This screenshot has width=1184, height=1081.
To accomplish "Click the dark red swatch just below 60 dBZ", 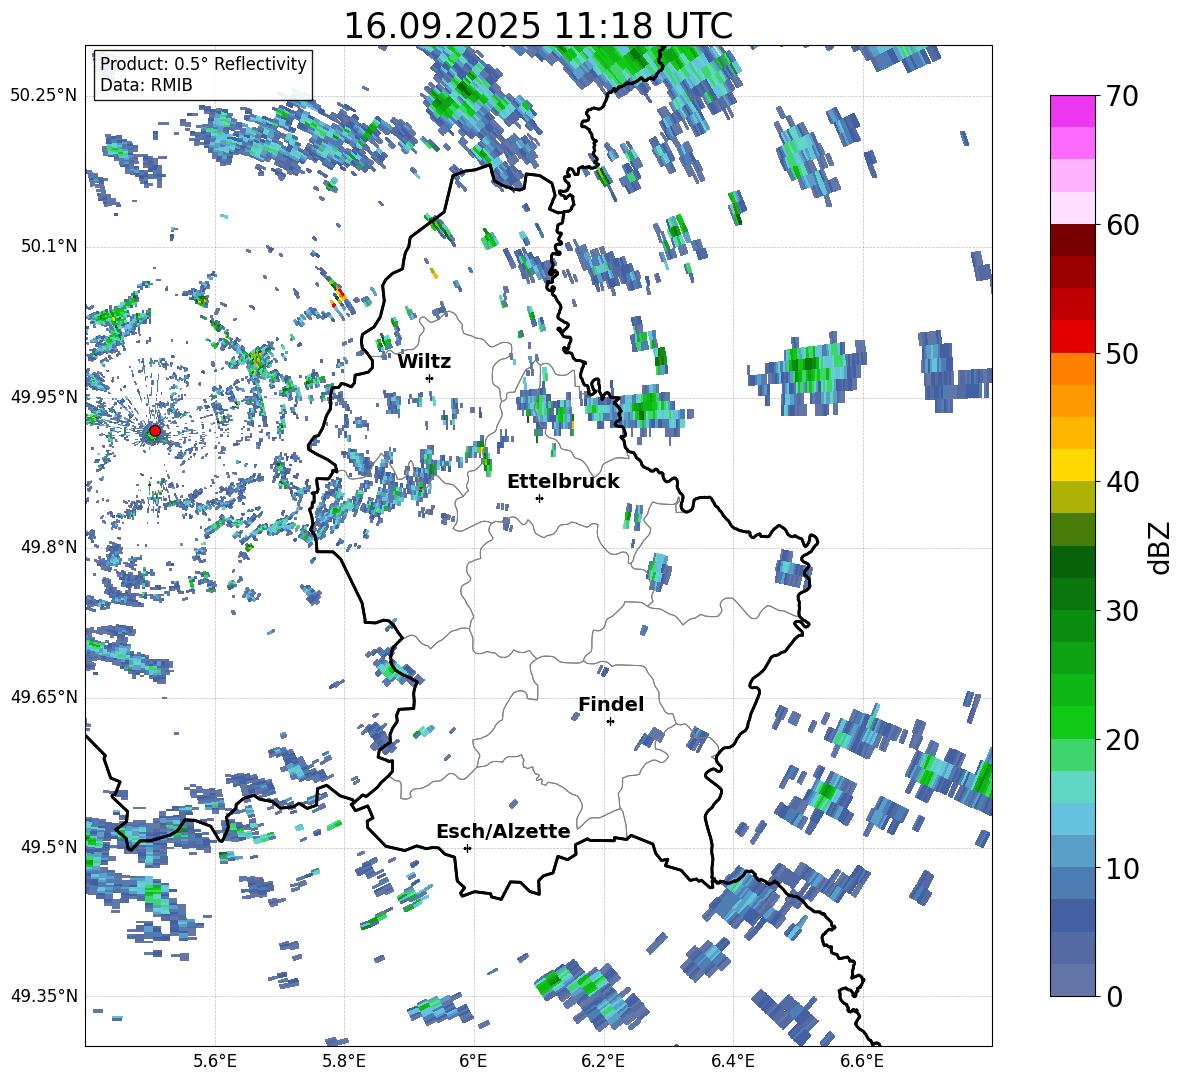I will [x=1072, y=240].
